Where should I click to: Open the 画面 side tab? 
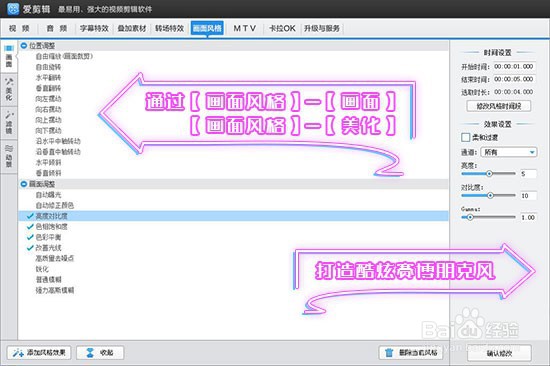point(9,57)
